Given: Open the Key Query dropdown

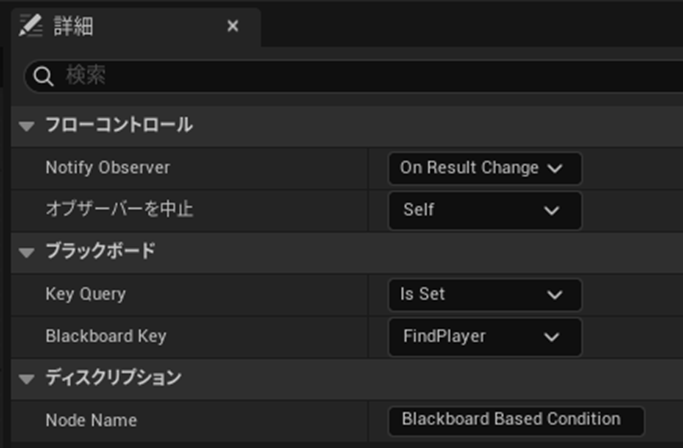Looking at the screenshot, I should (x=484, y=294).
